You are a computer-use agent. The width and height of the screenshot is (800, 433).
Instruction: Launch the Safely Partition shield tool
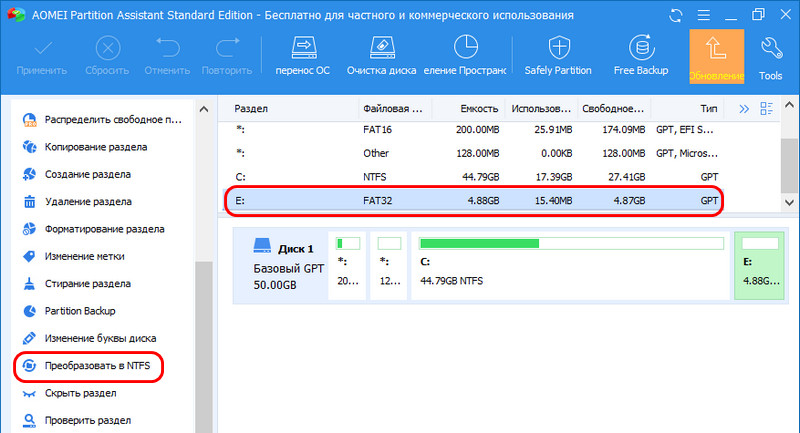[558, 56]
